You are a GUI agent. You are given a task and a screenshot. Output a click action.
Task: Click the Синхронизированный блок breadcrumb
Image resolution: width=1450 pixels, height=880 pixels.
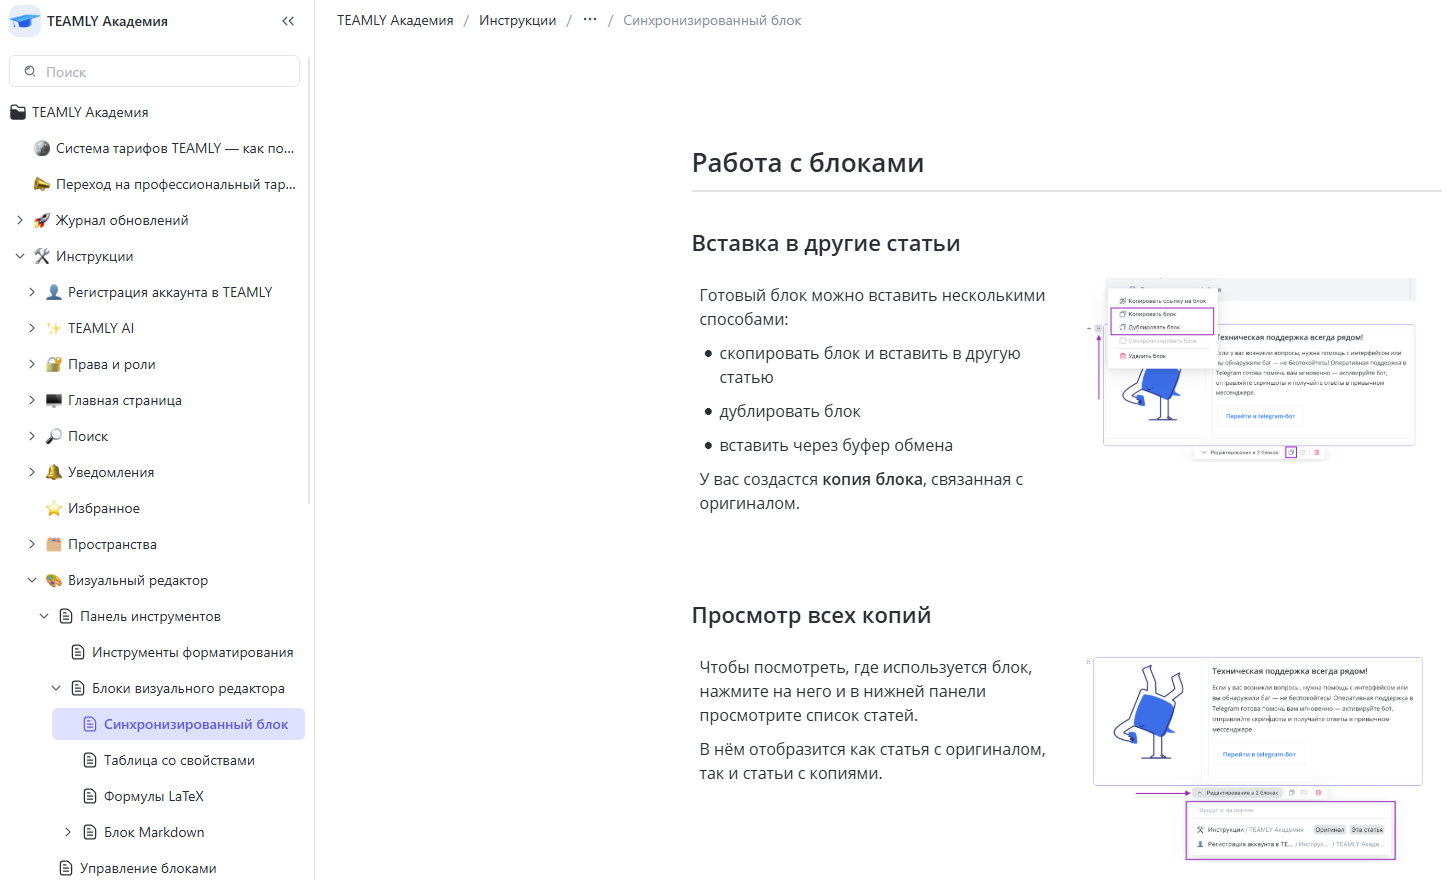(x=712, y=20)
